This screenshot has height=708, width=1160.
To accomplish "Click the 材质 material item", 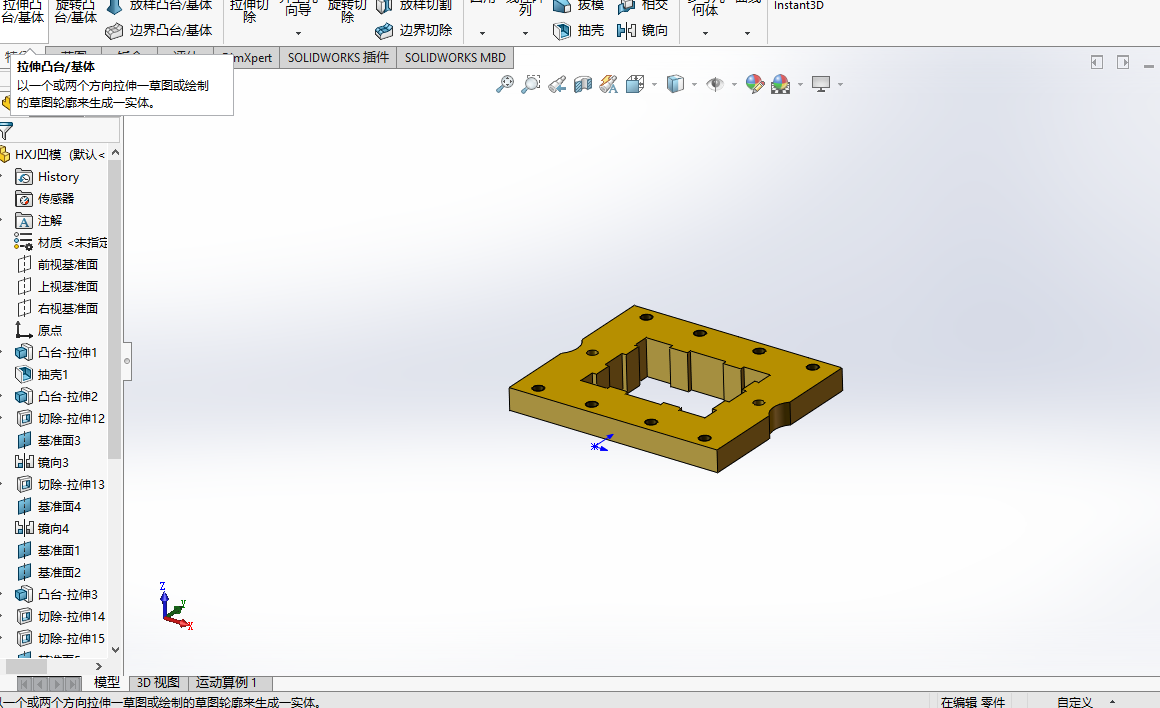I will (61, 243).
